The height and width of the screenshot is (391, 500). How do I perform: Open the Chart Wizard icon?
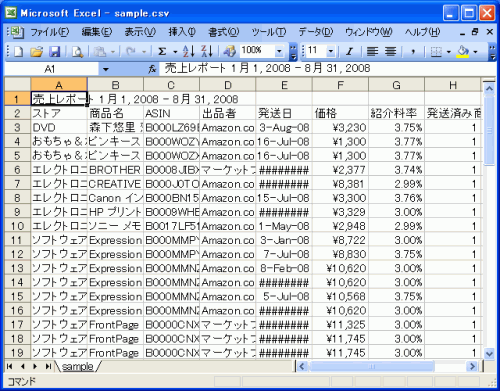click(x=229, y=51)
